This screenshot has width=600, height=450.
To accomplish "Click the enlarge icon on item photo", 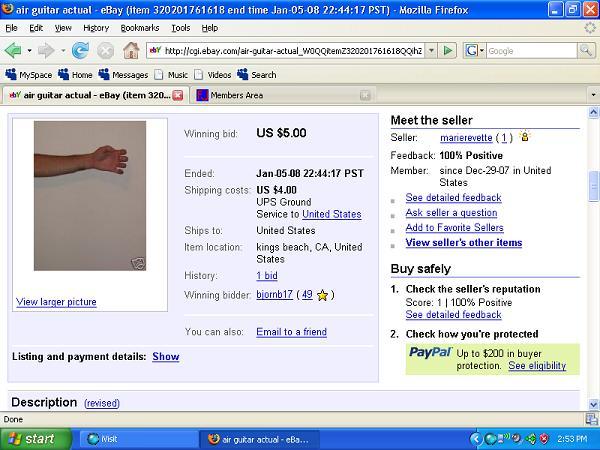I will pyautogui.click(x=138, y=263).
